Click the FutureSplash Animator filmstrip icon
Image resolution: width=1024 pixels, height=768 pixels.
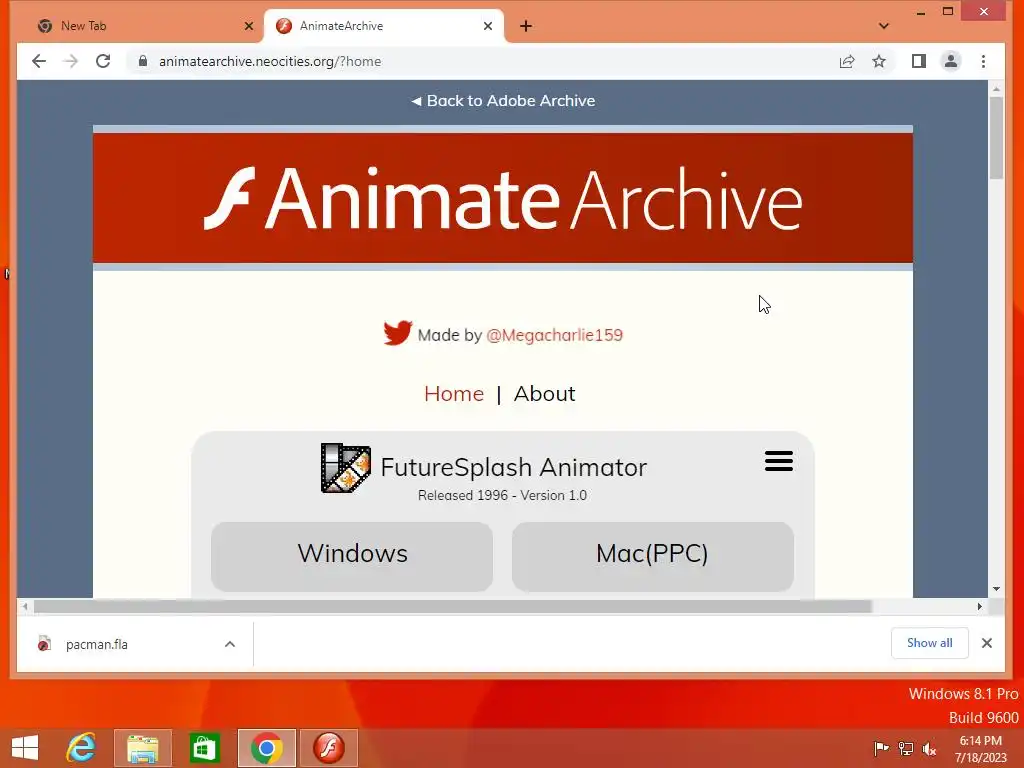(x=346, y=468)
